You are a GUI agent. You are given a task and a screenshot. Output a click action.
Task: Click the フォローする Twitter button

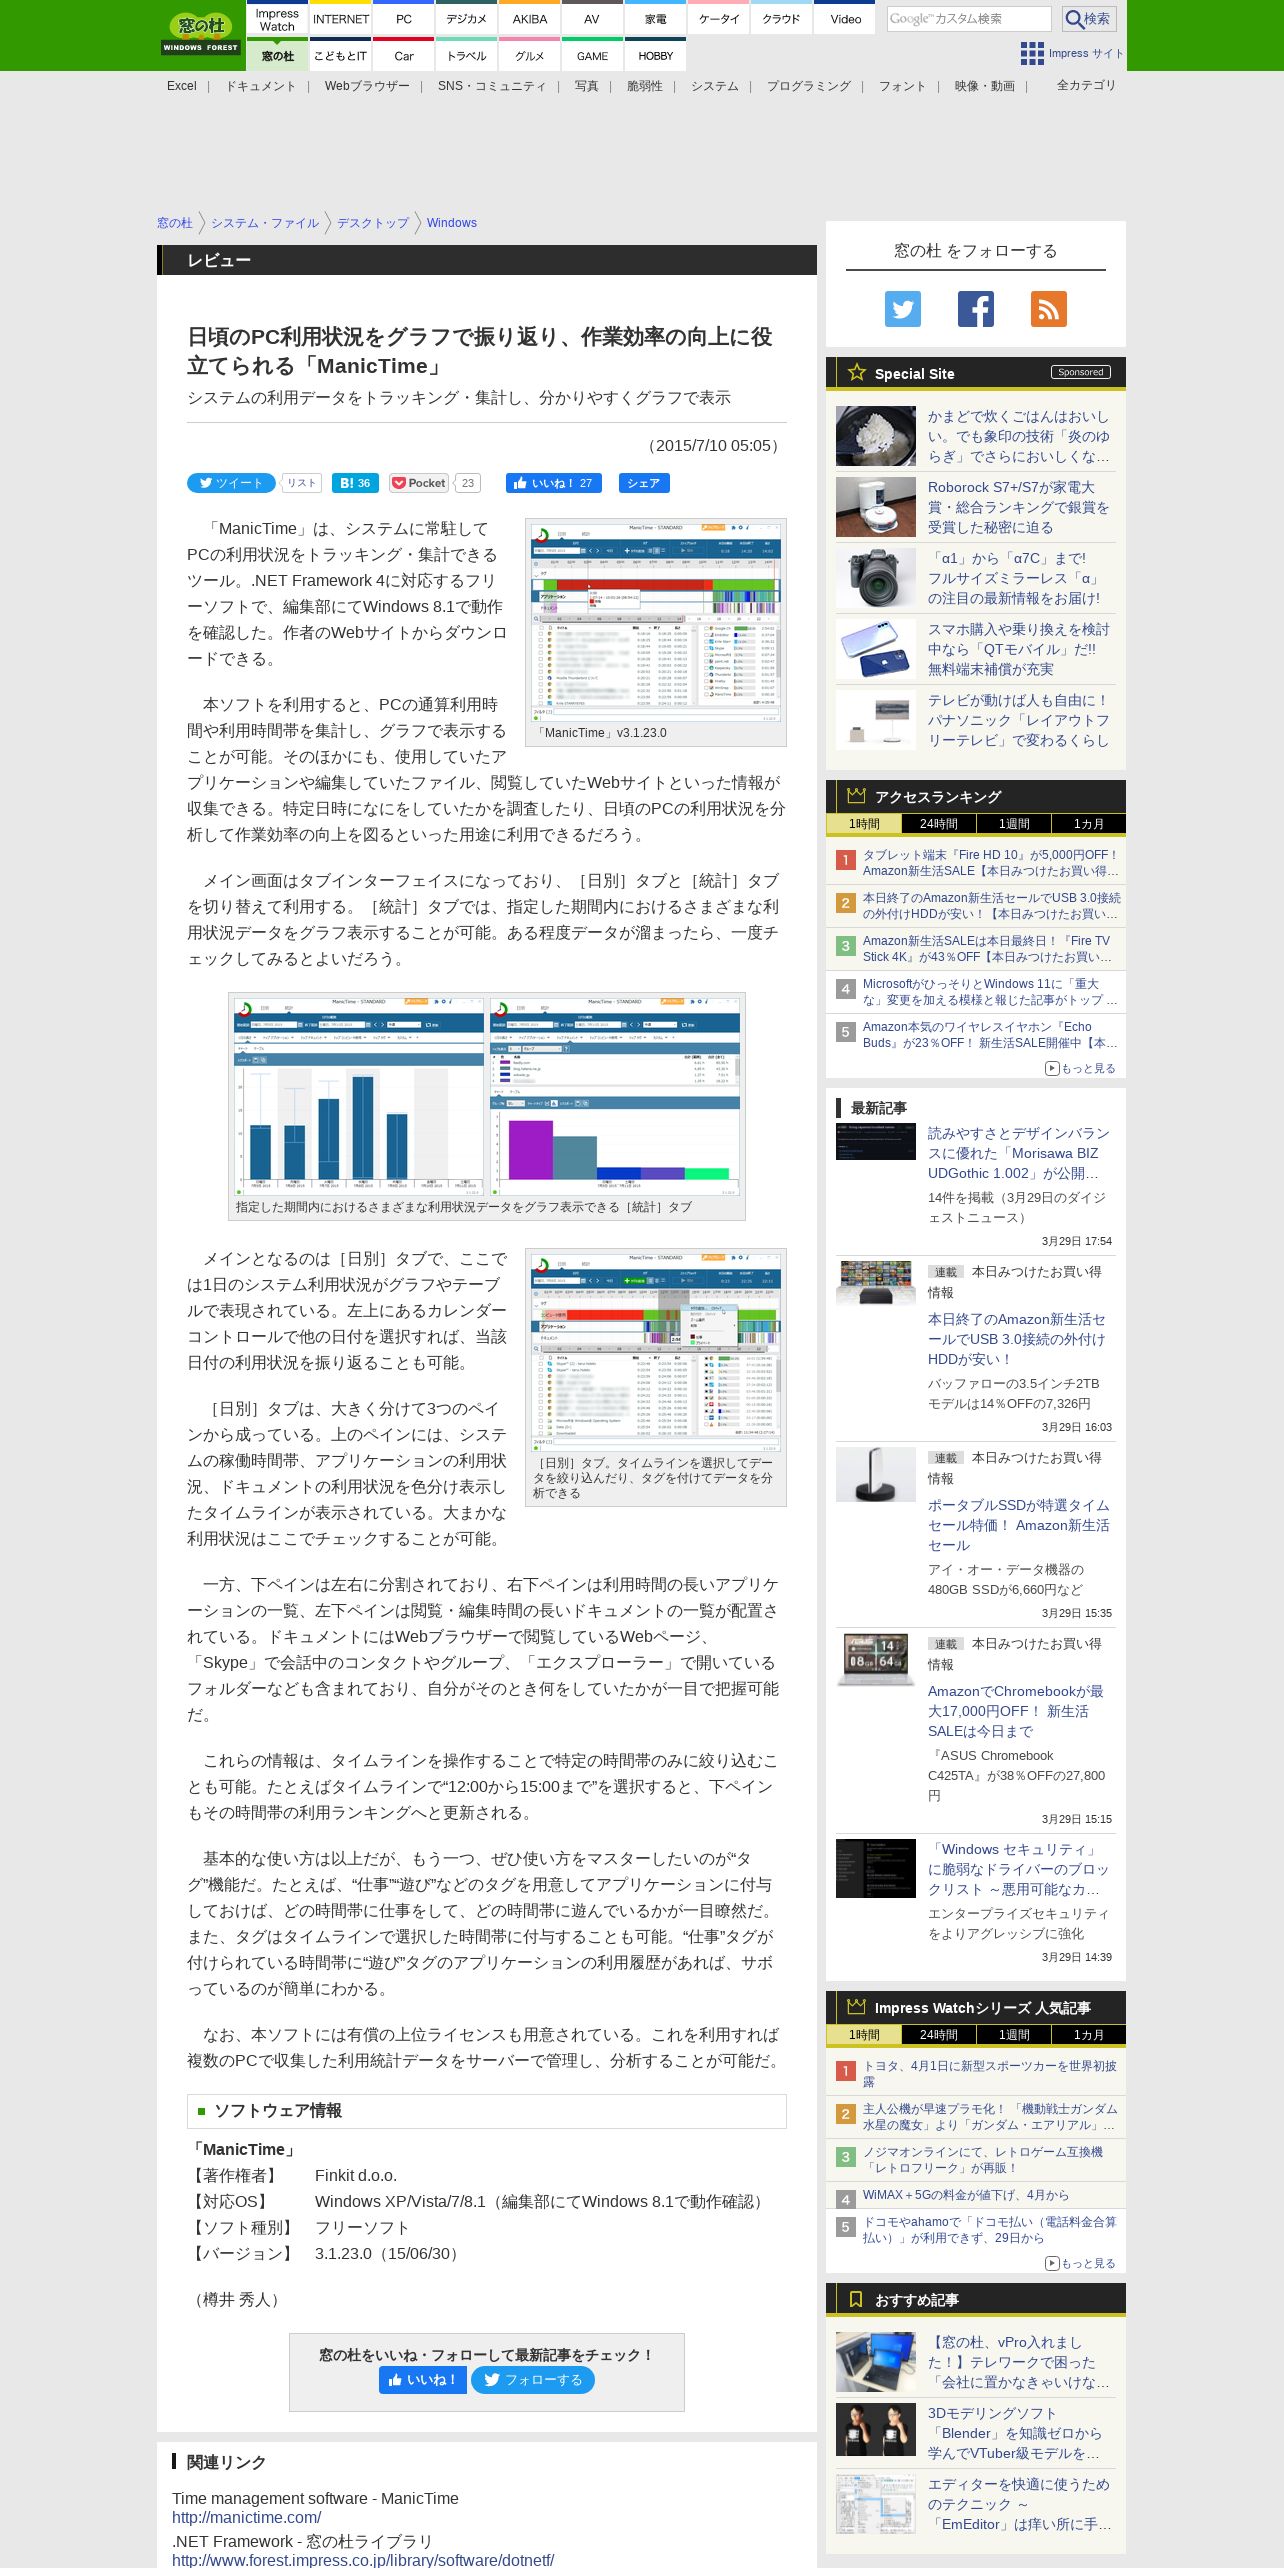(533, 2380)
